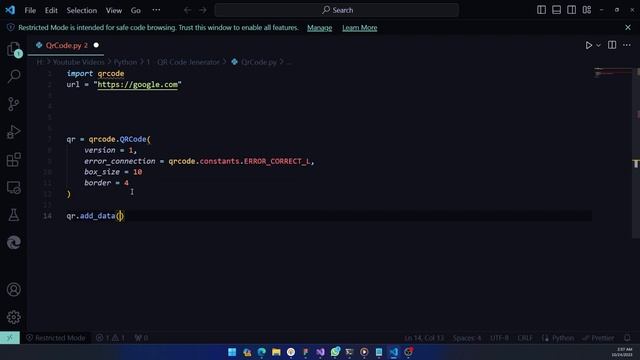Image resolution: width=640 pixels, height=360 pixels.
Task: Open the Go menu
Action: coord(136,10)
